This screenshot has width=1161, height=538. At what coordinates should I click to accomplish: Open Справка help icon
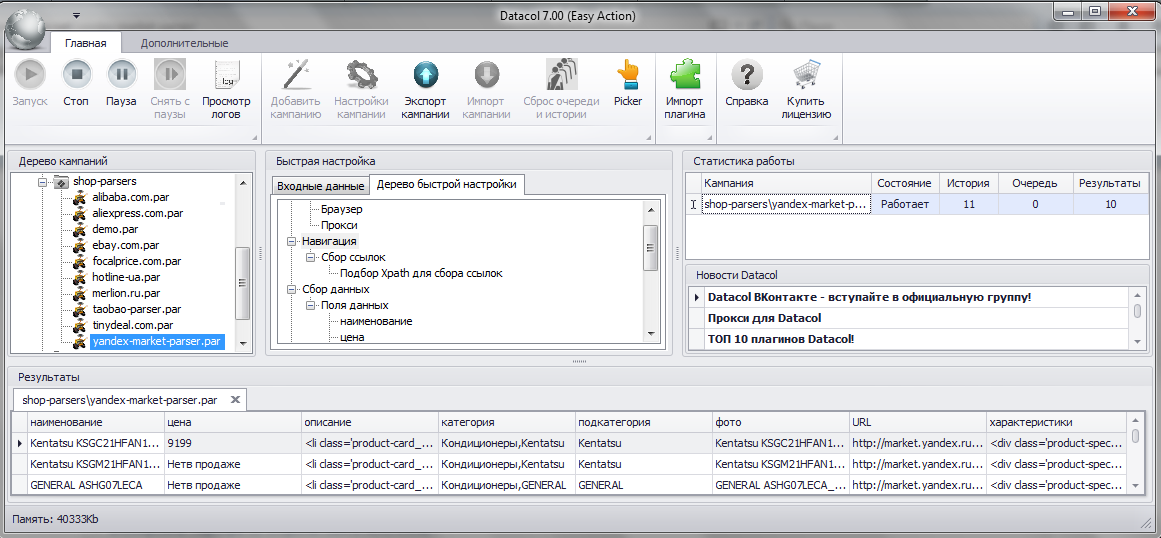746,75
